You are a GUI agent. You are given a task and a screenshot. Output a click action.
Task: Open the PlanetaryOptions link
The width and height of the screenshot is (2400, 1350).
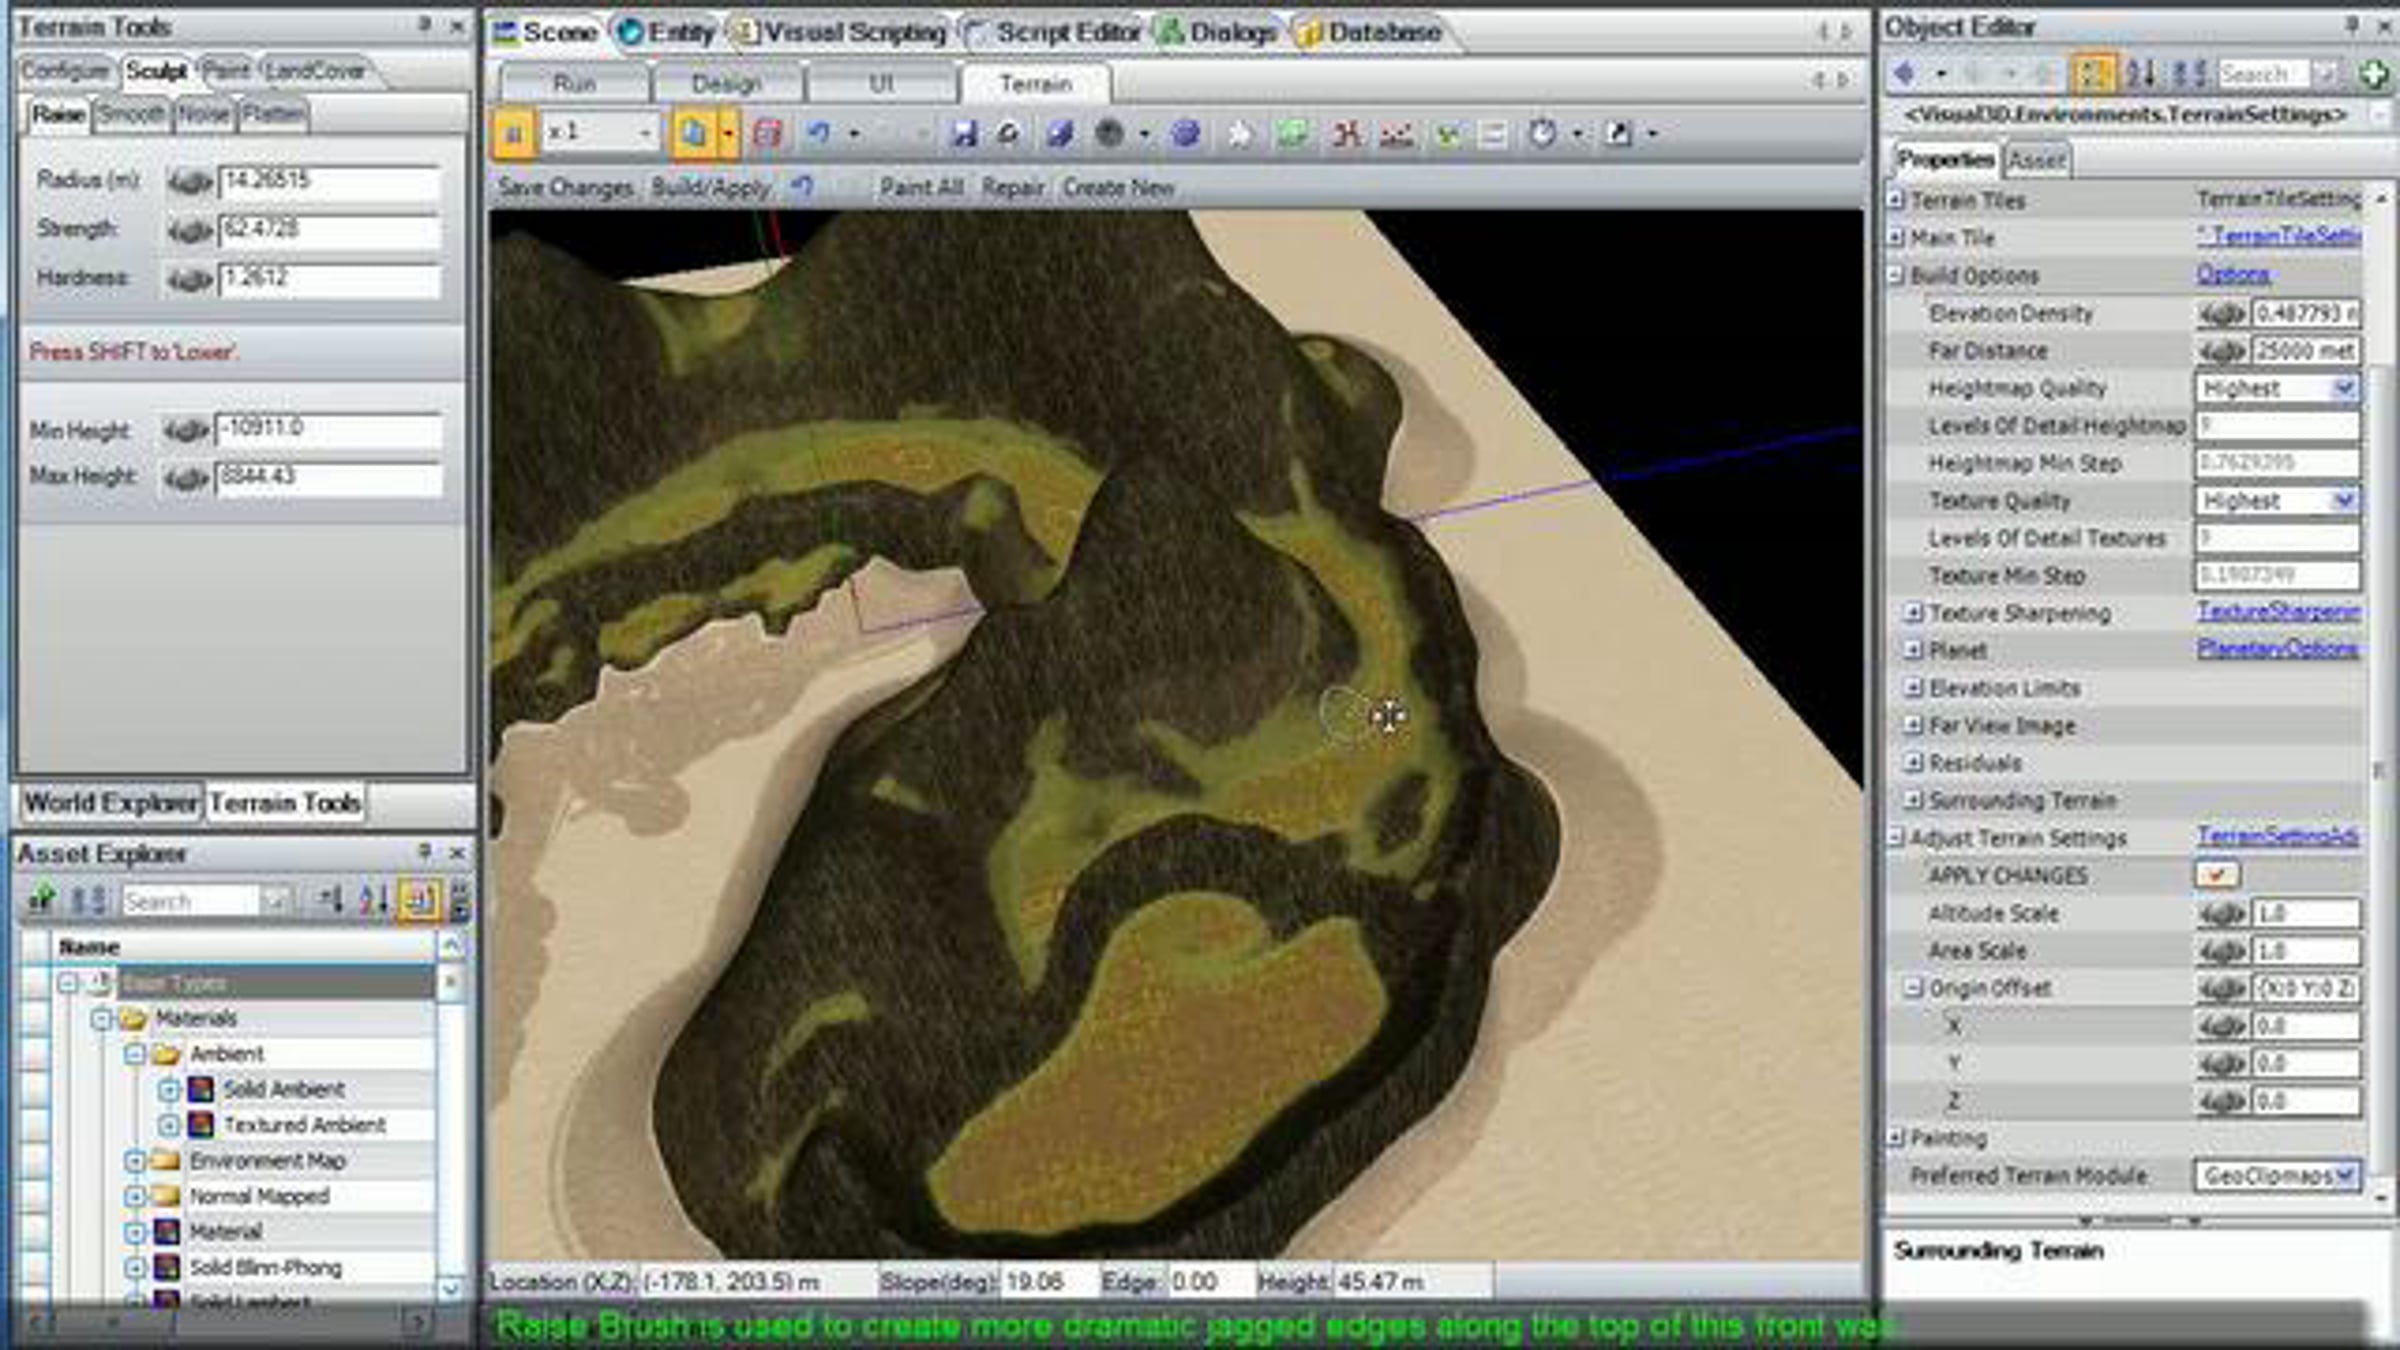coord(2276,649)
